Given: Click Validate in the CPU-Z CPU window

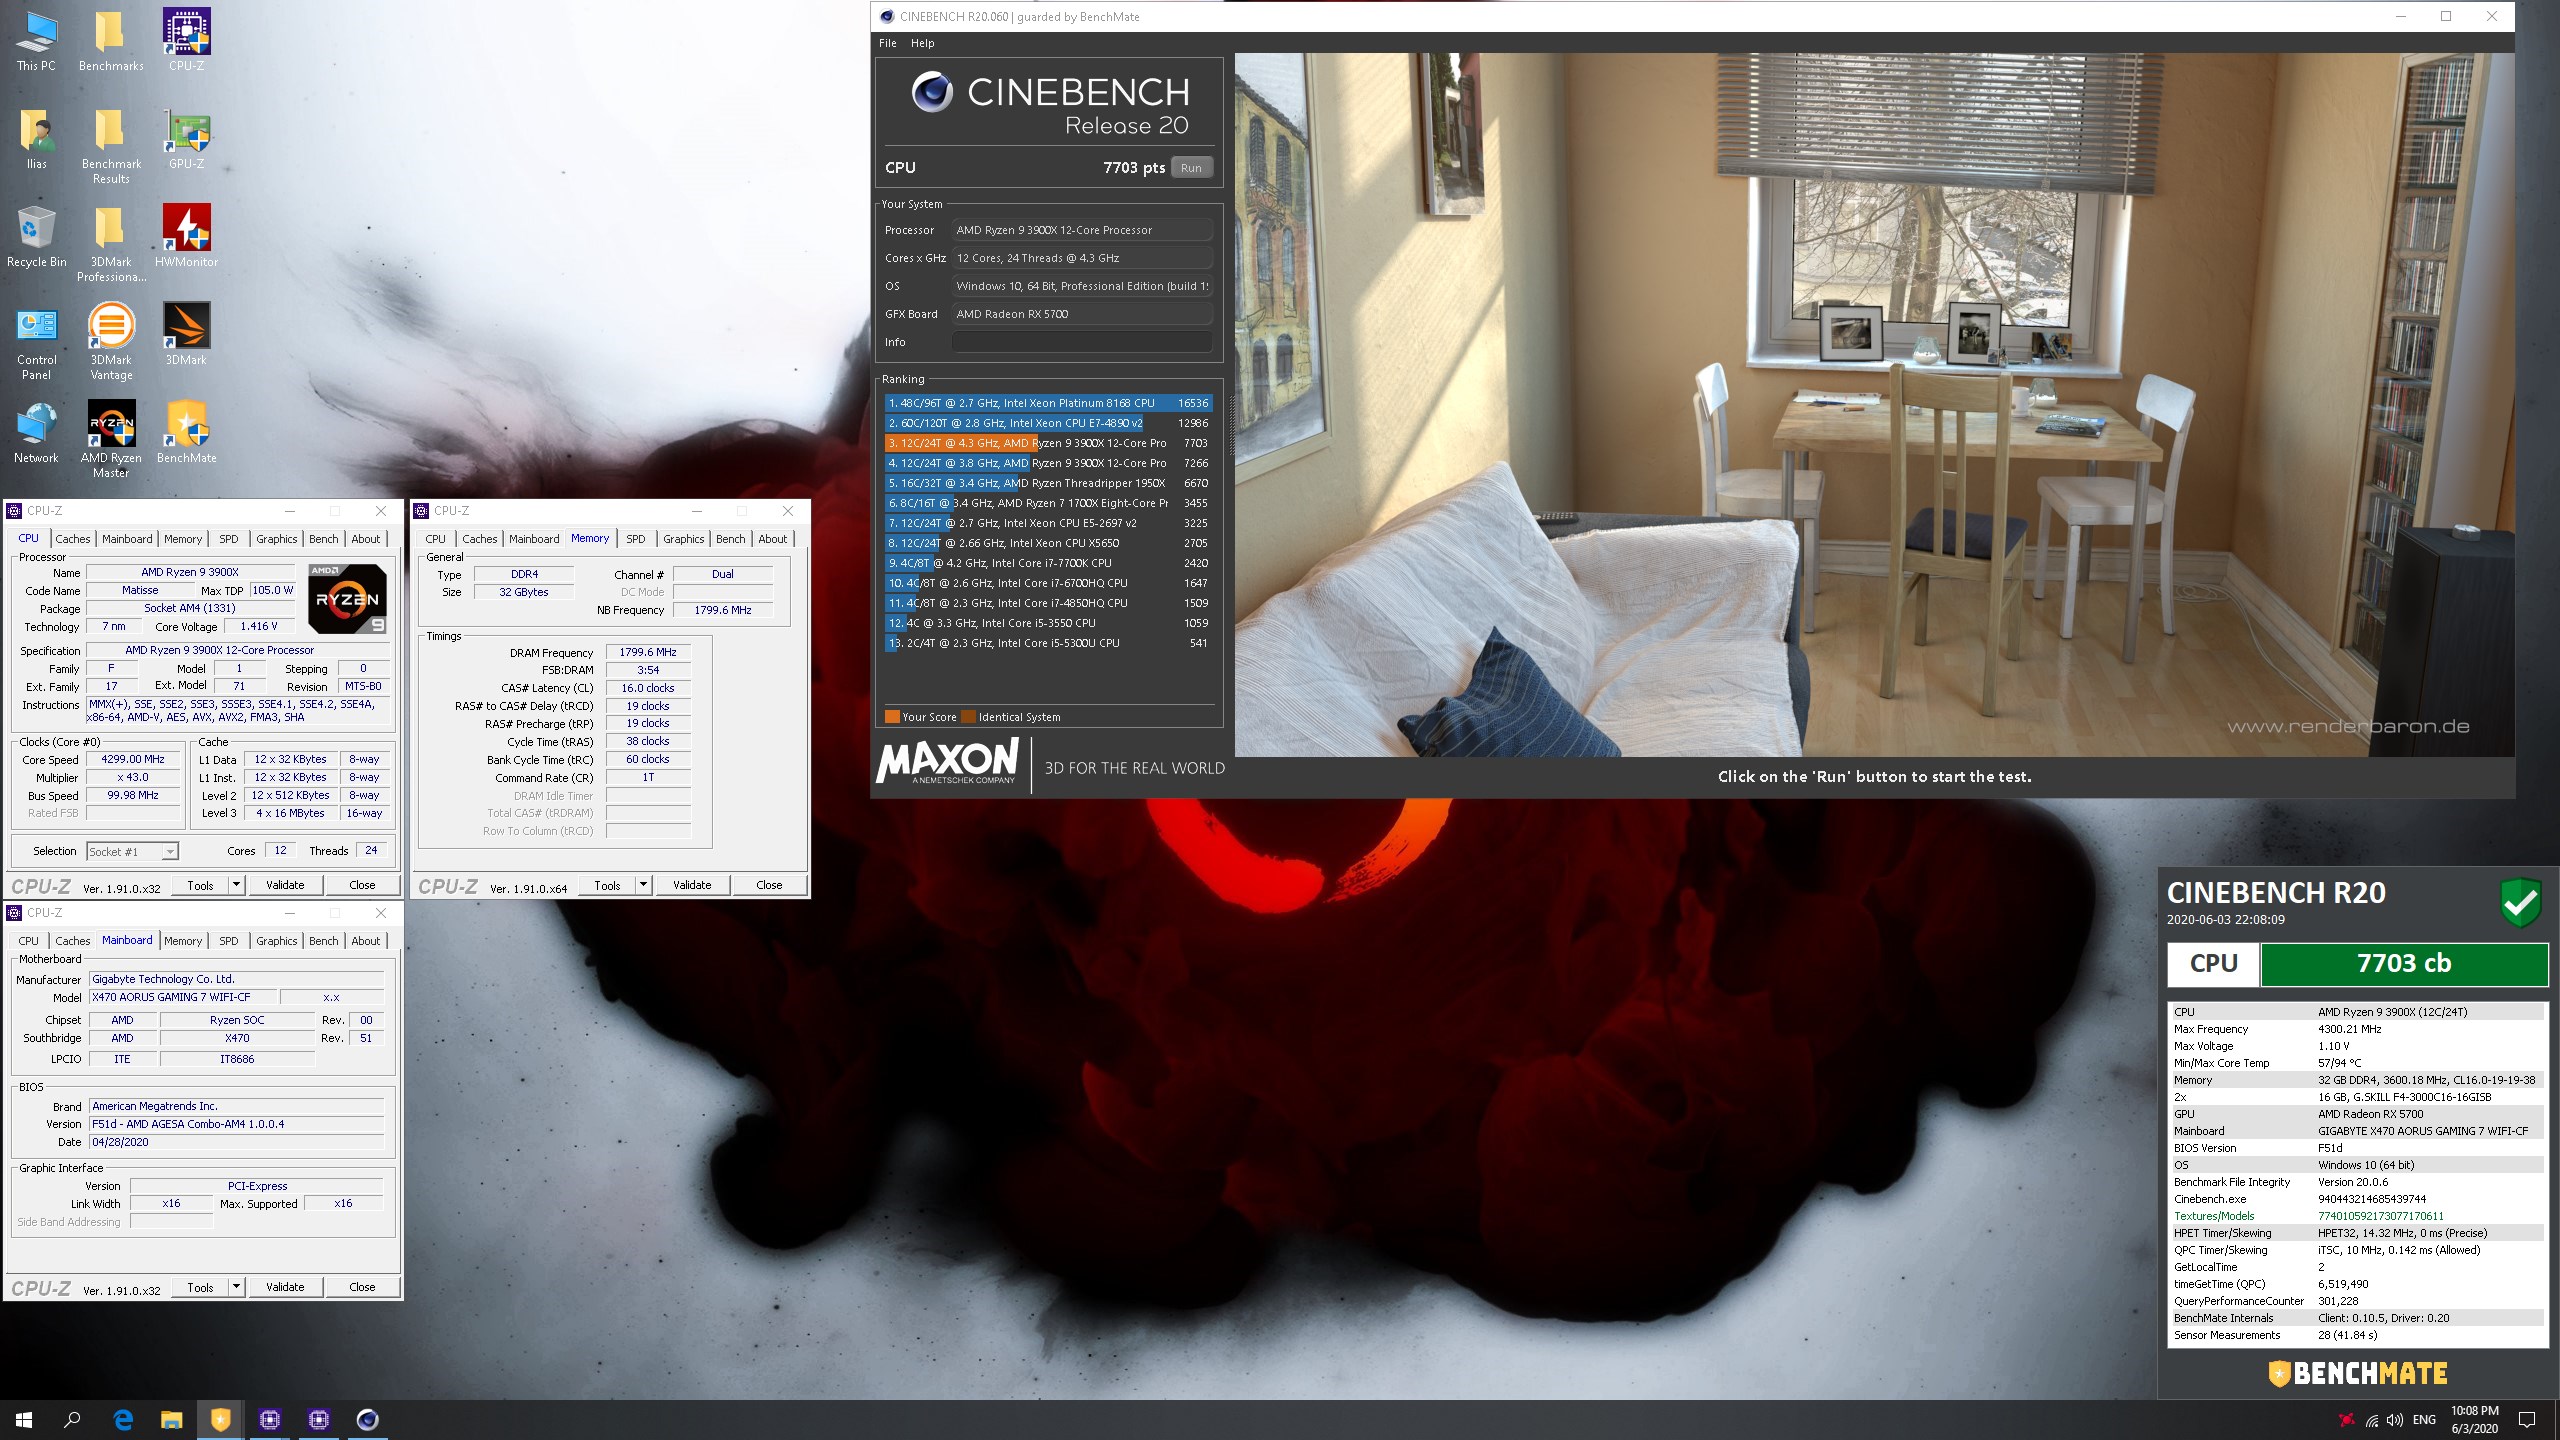Looking at the screenshot, I should [285, 885].
